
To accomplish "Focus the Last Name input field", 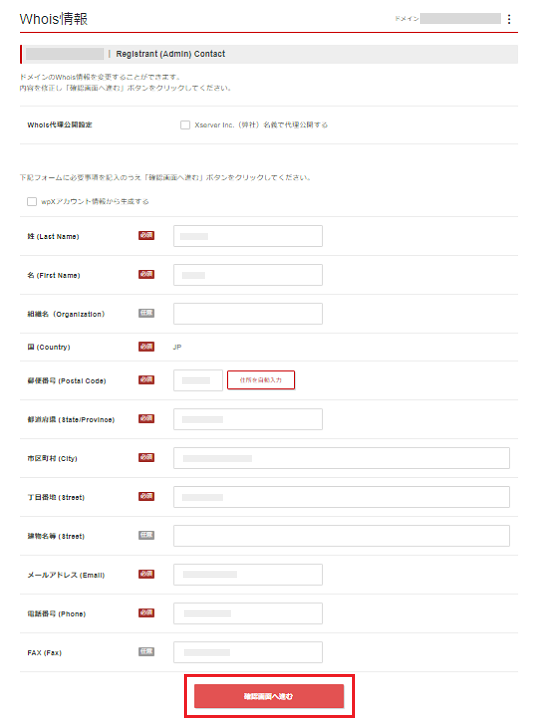I will (248, 236).
